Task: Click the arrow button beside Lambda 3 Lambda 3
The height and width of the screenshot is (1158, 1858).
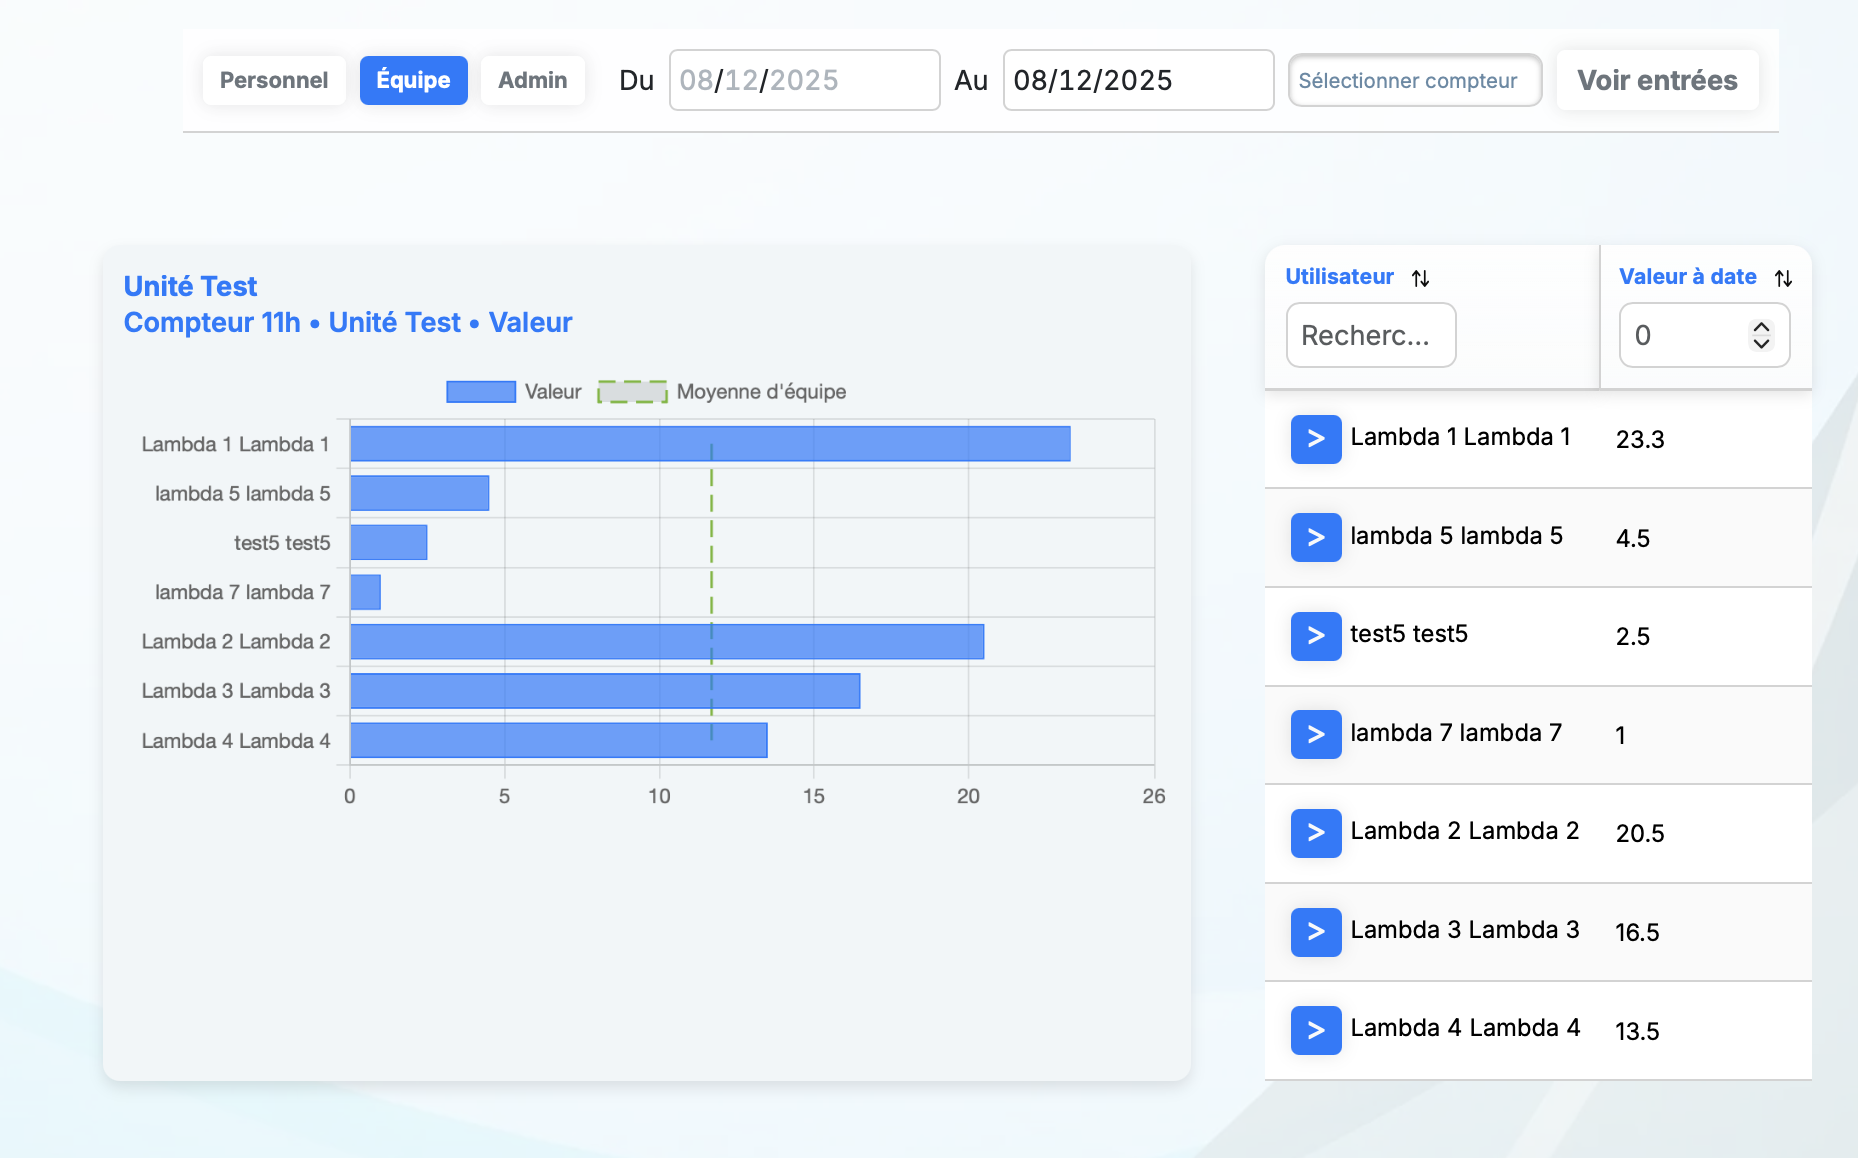Action: pos(1315,932)
